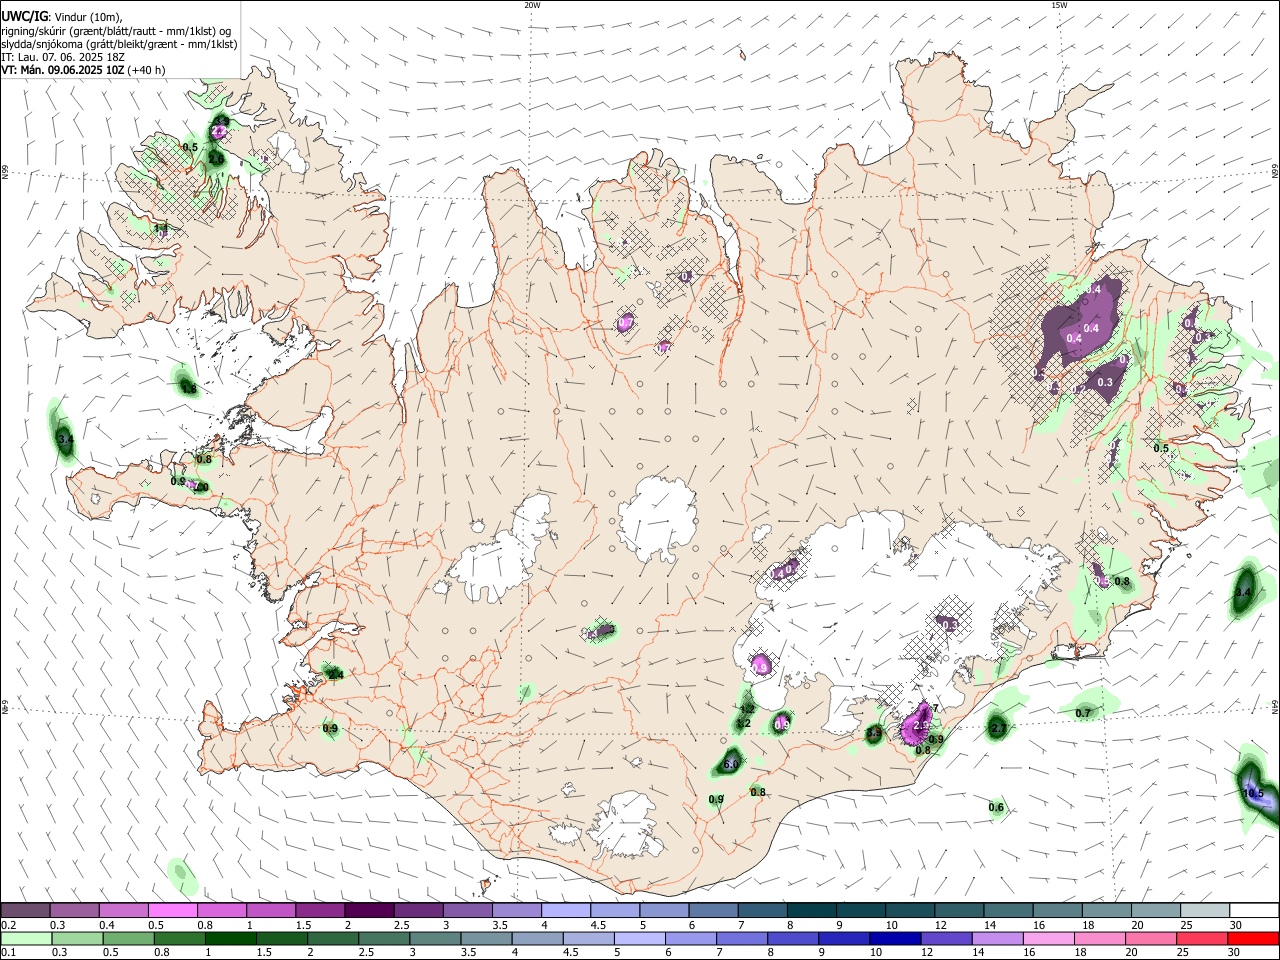Click the '6.0' precipitation value on map
The image size is (1280, 960).
point(731,765)
